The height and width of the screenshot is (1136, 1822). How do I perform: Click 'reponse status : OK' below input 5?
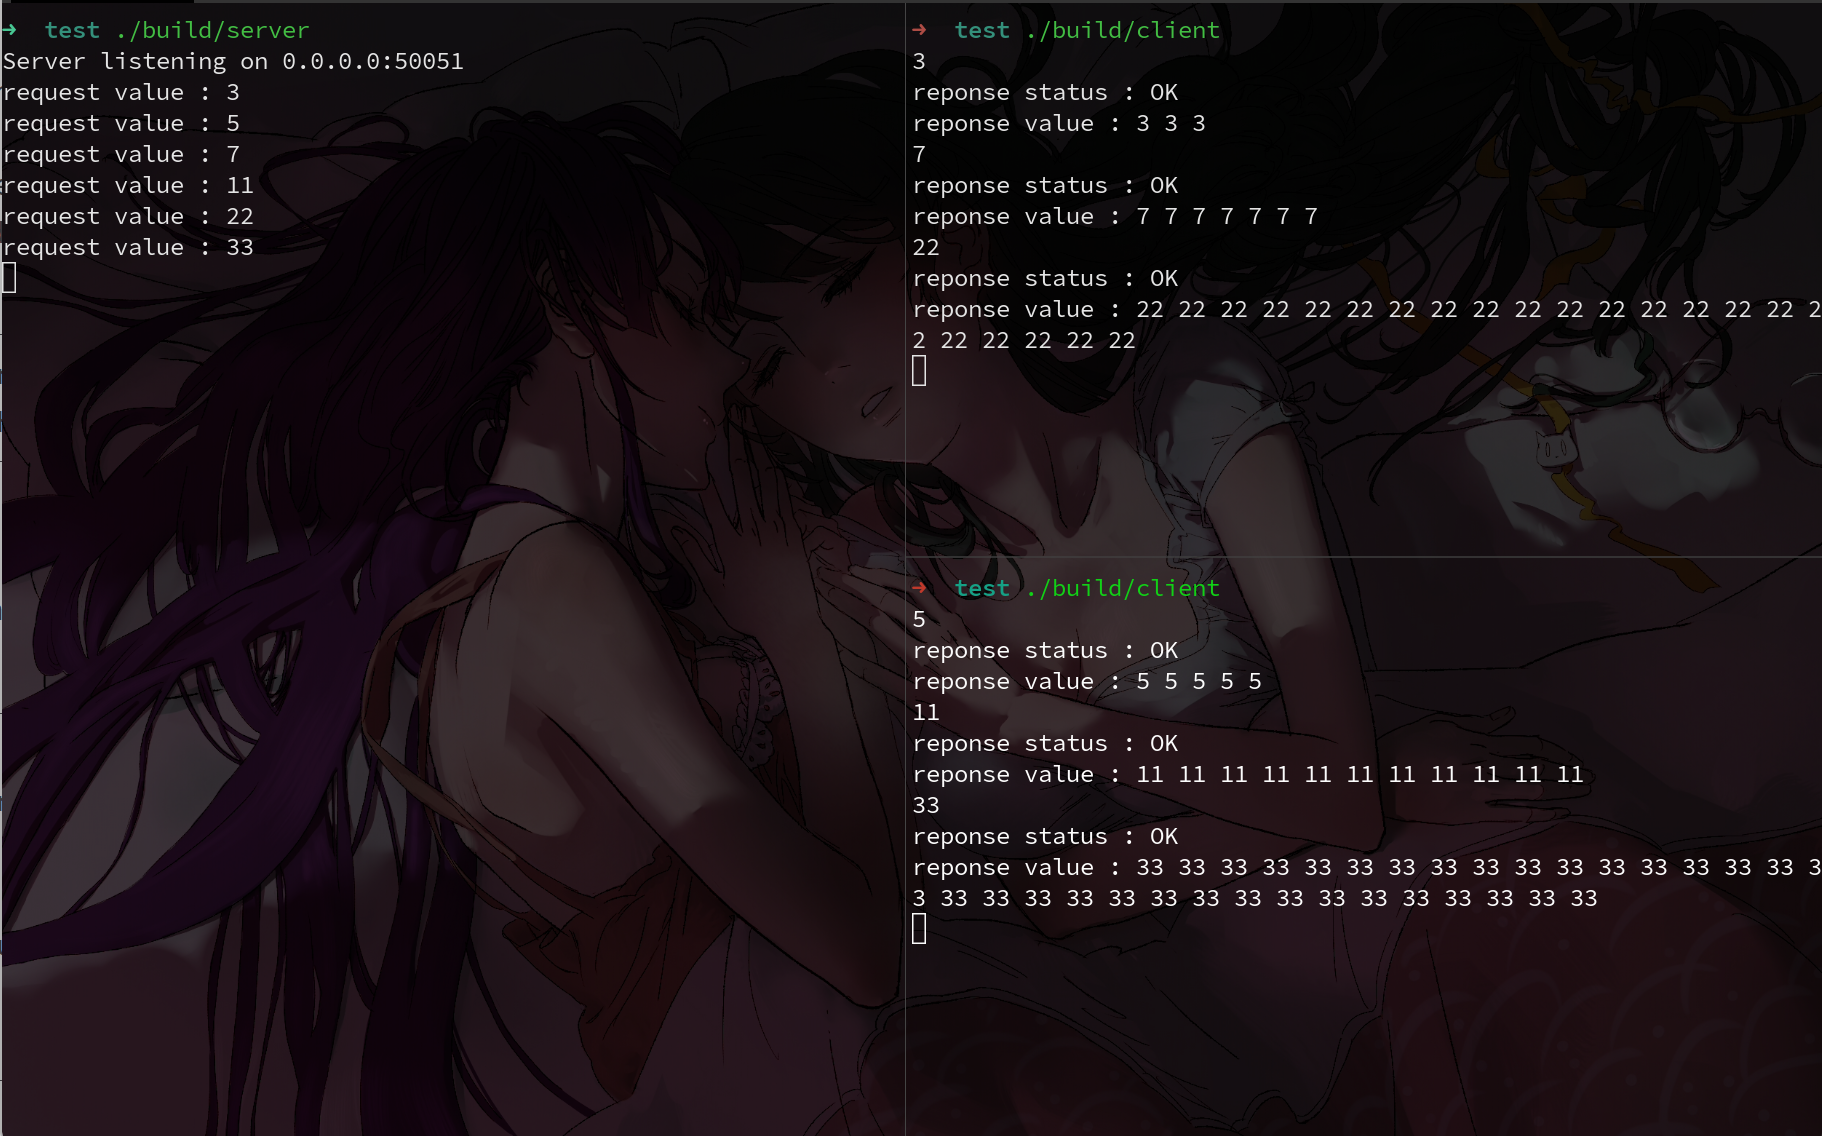(1045, 651)
